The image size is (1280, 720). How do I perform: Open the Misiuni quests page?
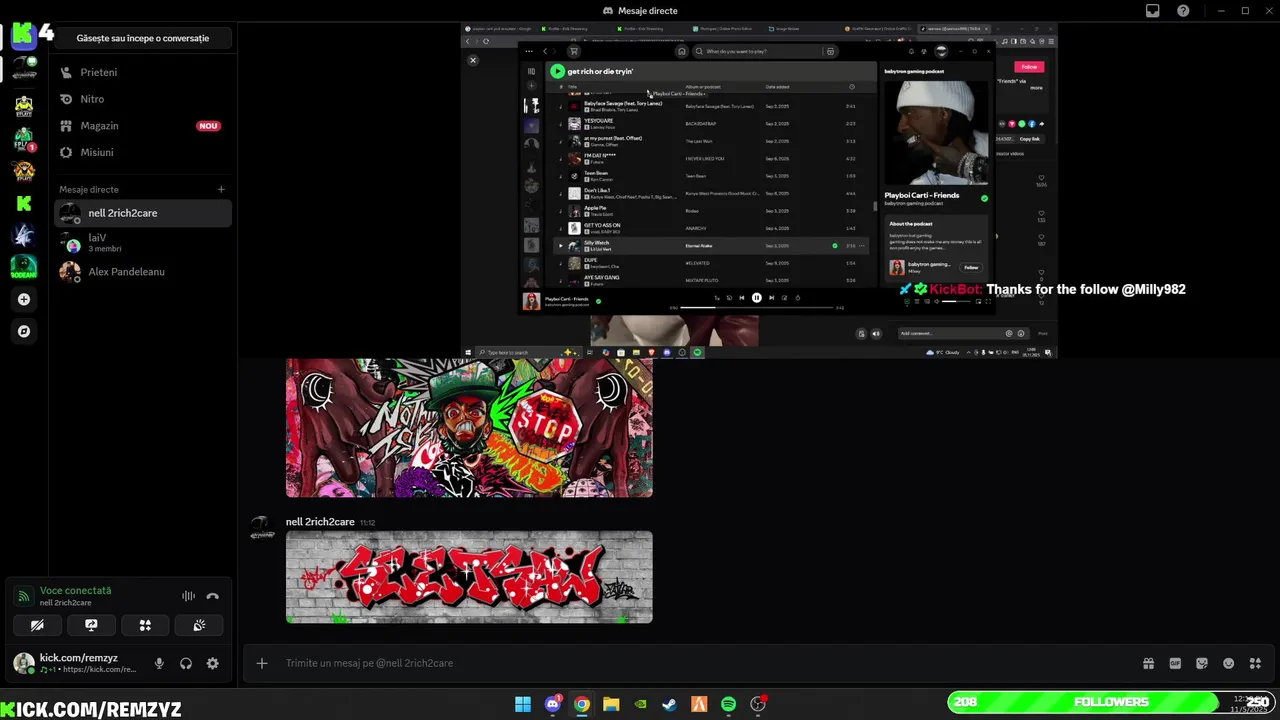(x=143, y=152)
